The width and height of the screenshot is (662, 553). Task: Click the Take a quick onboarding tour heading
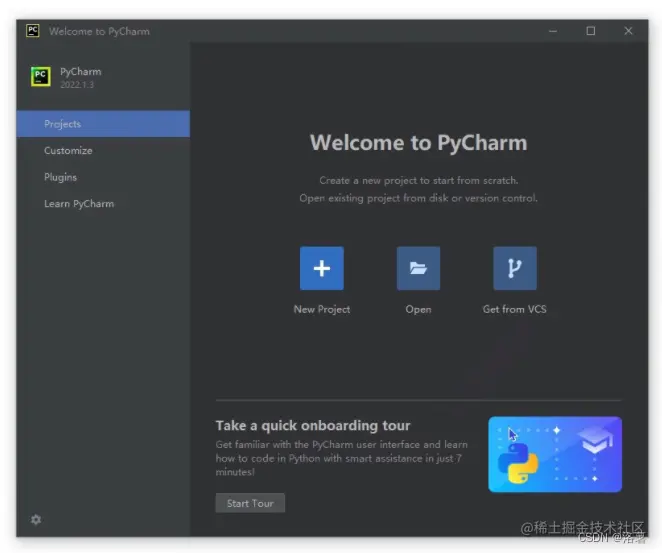pos(313,426)
